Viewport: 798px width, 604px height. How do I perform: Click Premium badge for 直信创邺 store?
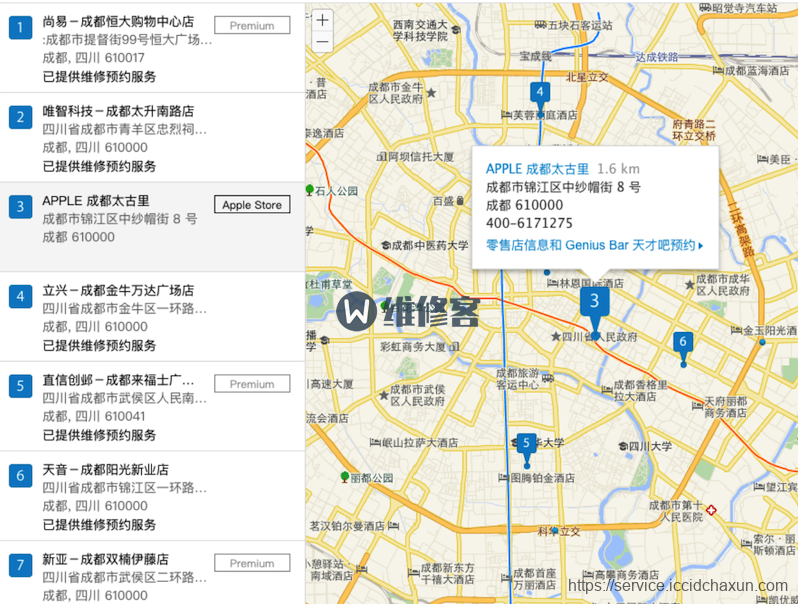pos(252,384)
